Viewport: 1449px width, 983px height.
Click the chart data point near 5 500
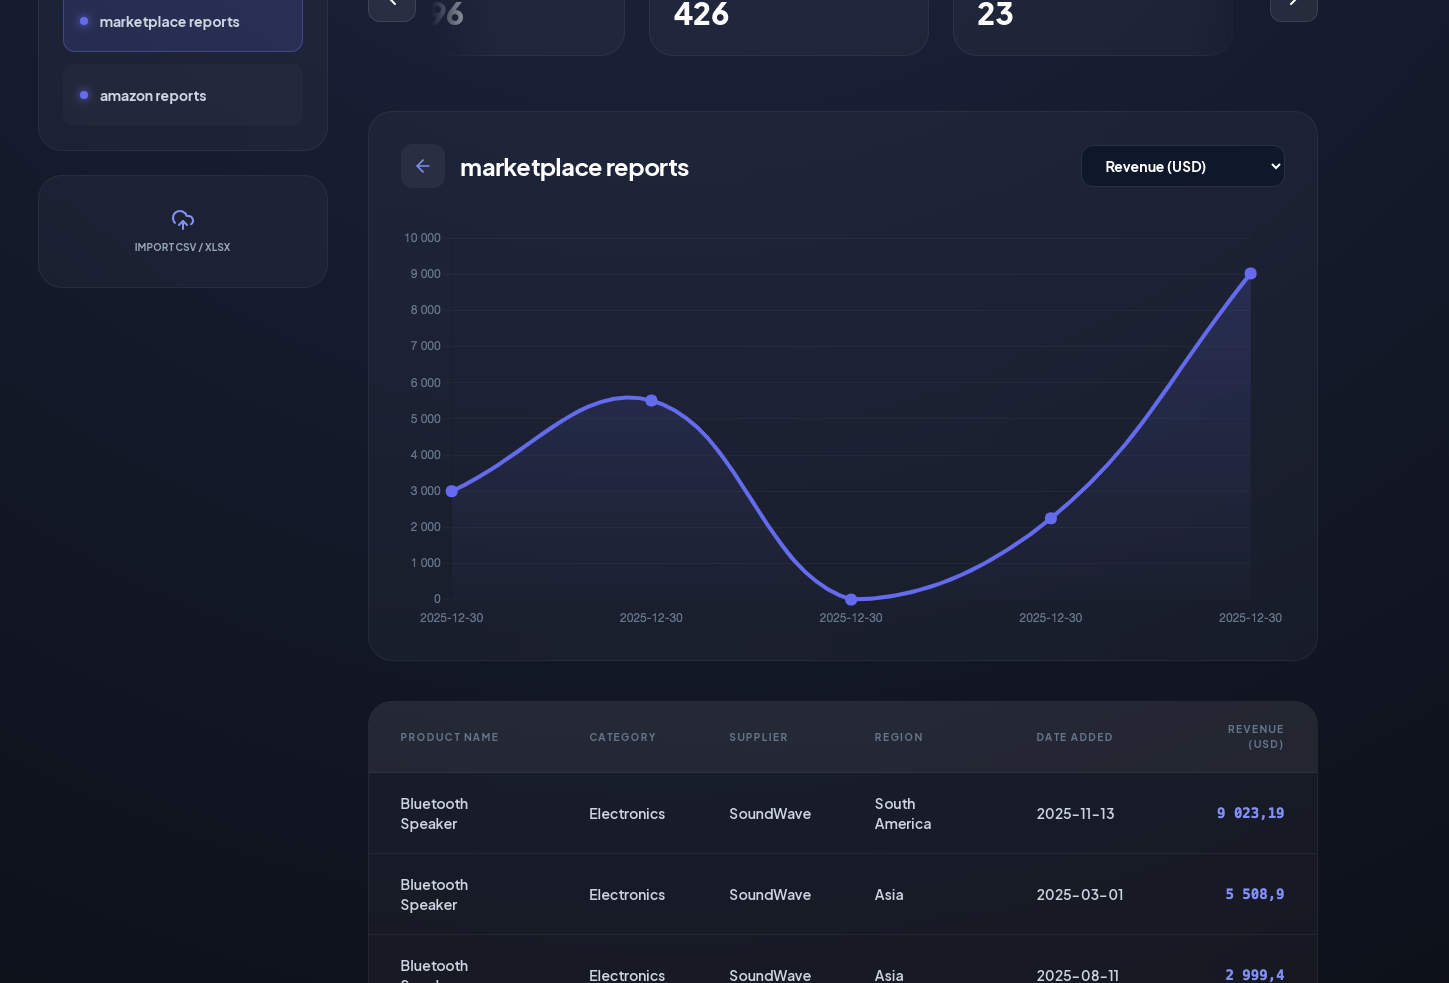(651, 400)
